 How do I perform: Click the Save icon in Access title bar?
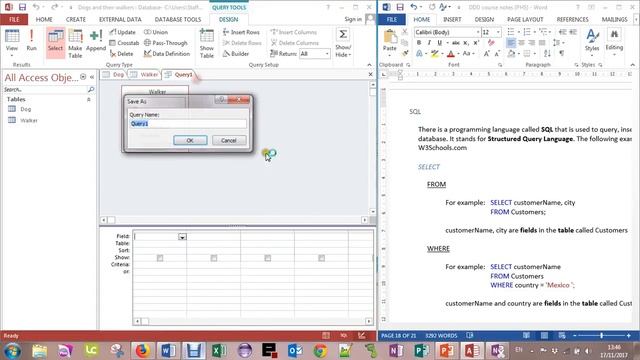(22, 7)
